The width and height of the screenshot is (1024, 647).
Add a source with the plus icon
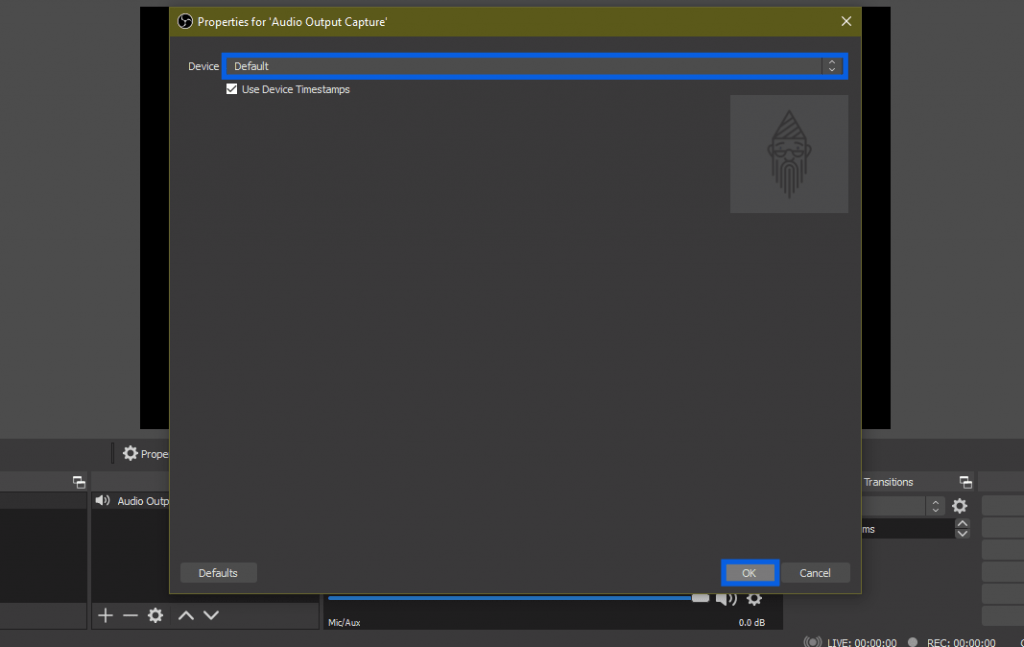pos(105,615)
